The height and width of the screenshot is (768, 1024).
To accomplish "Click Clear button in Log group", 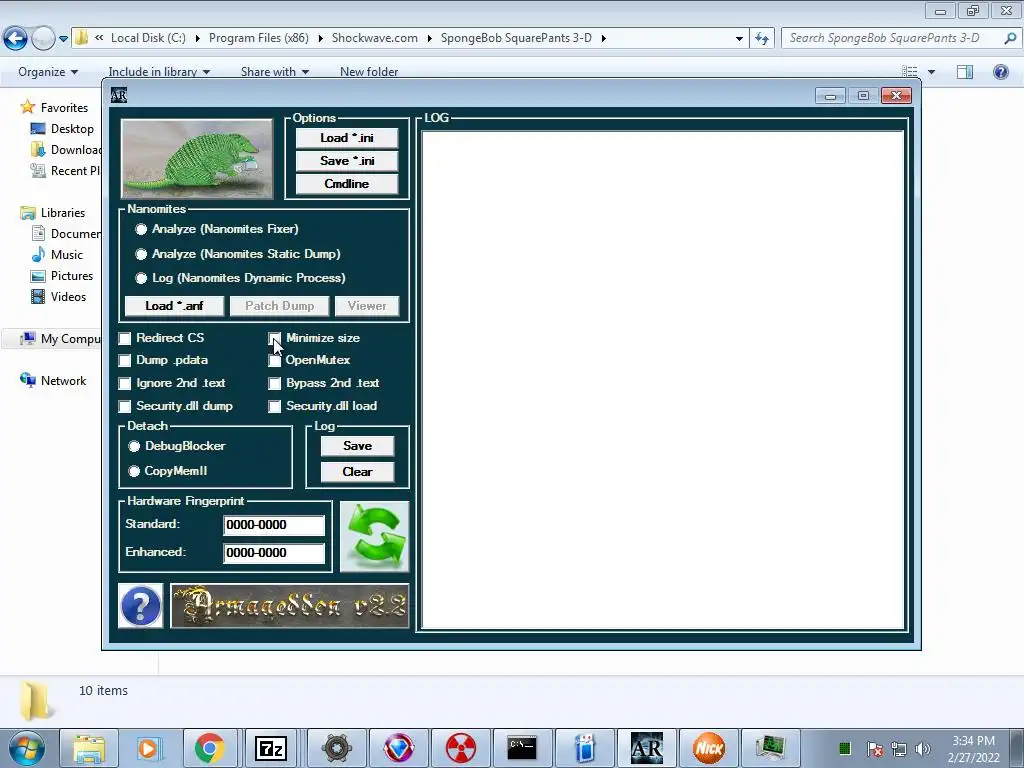I will [357, 472].
